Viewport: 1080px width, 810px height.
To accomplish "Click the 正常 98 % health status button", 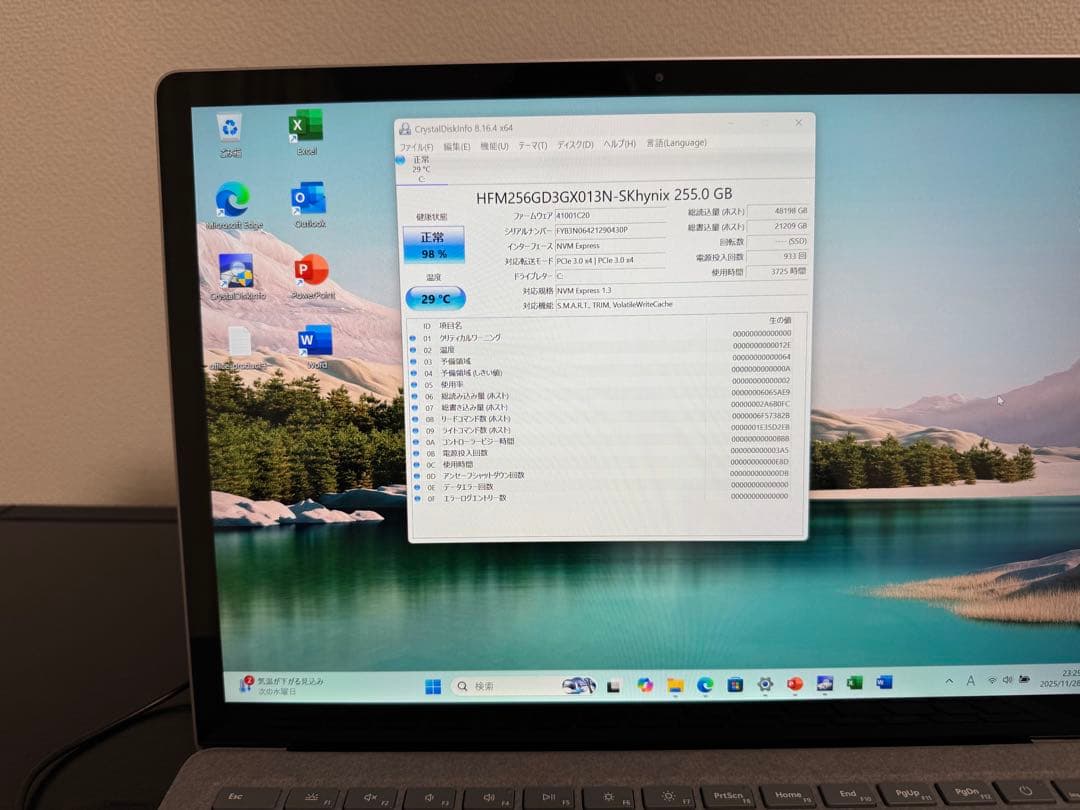I will [433, 245].
